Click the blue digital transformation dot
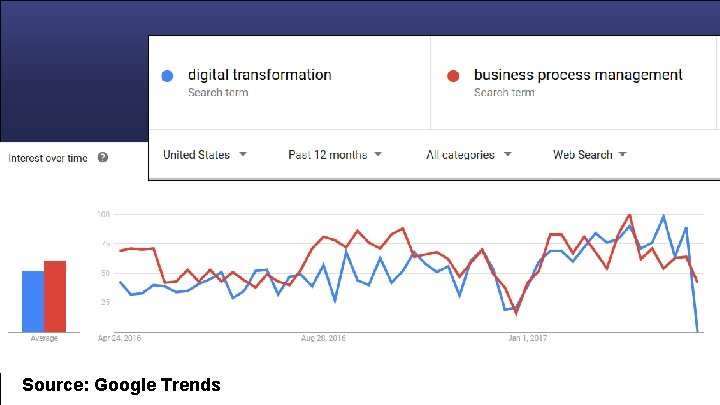 click(168, 75)
